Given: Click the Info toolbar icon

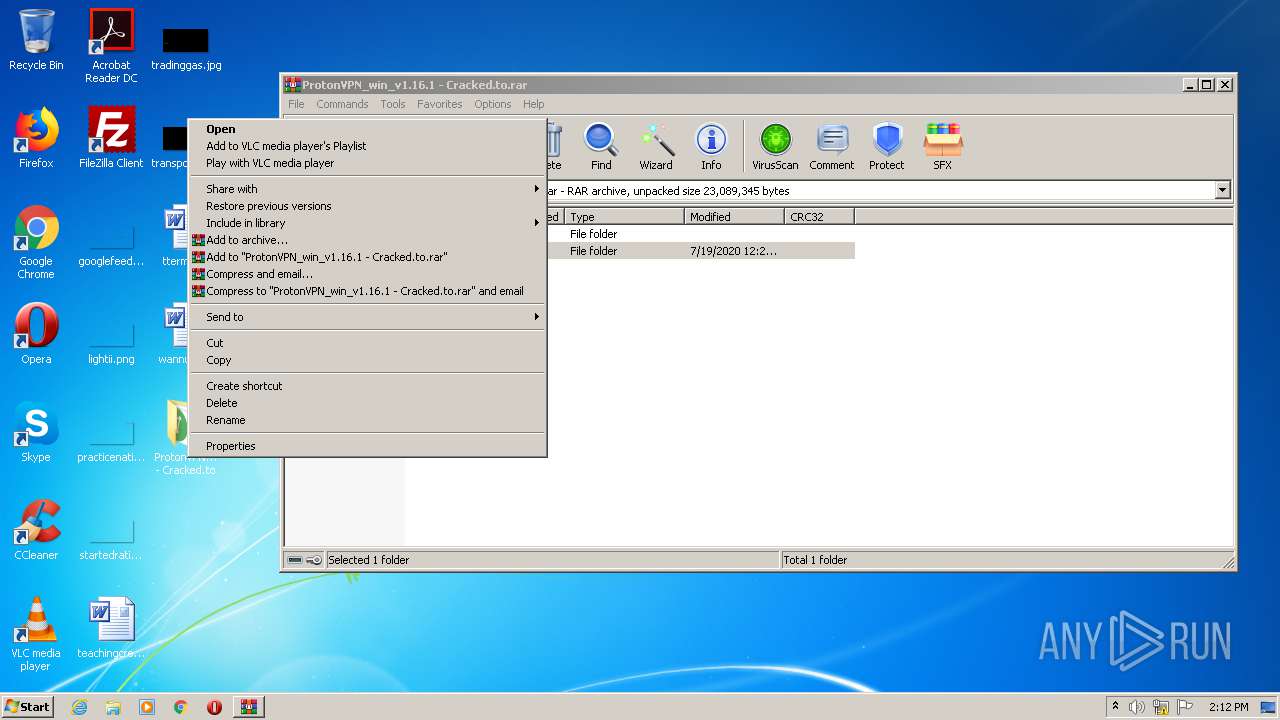Looking at the screenshot, I should coord(711,147).
